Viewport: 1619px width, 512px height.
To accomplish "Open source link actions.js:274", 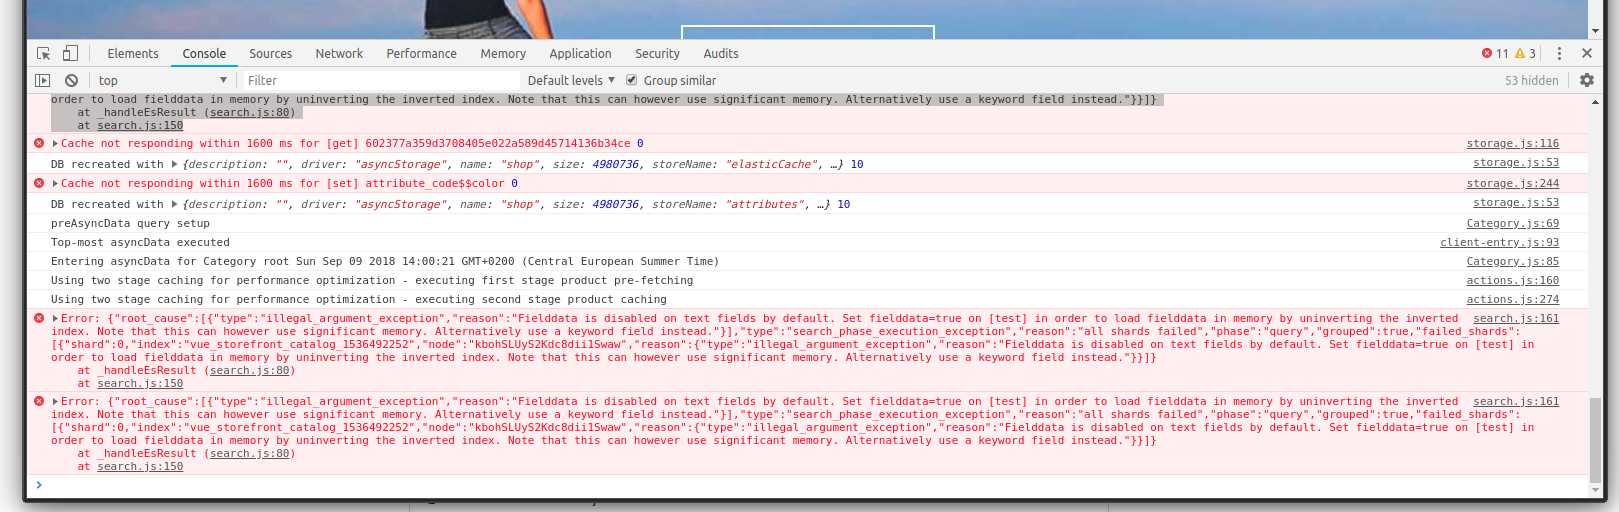I will pos(1512,299).
